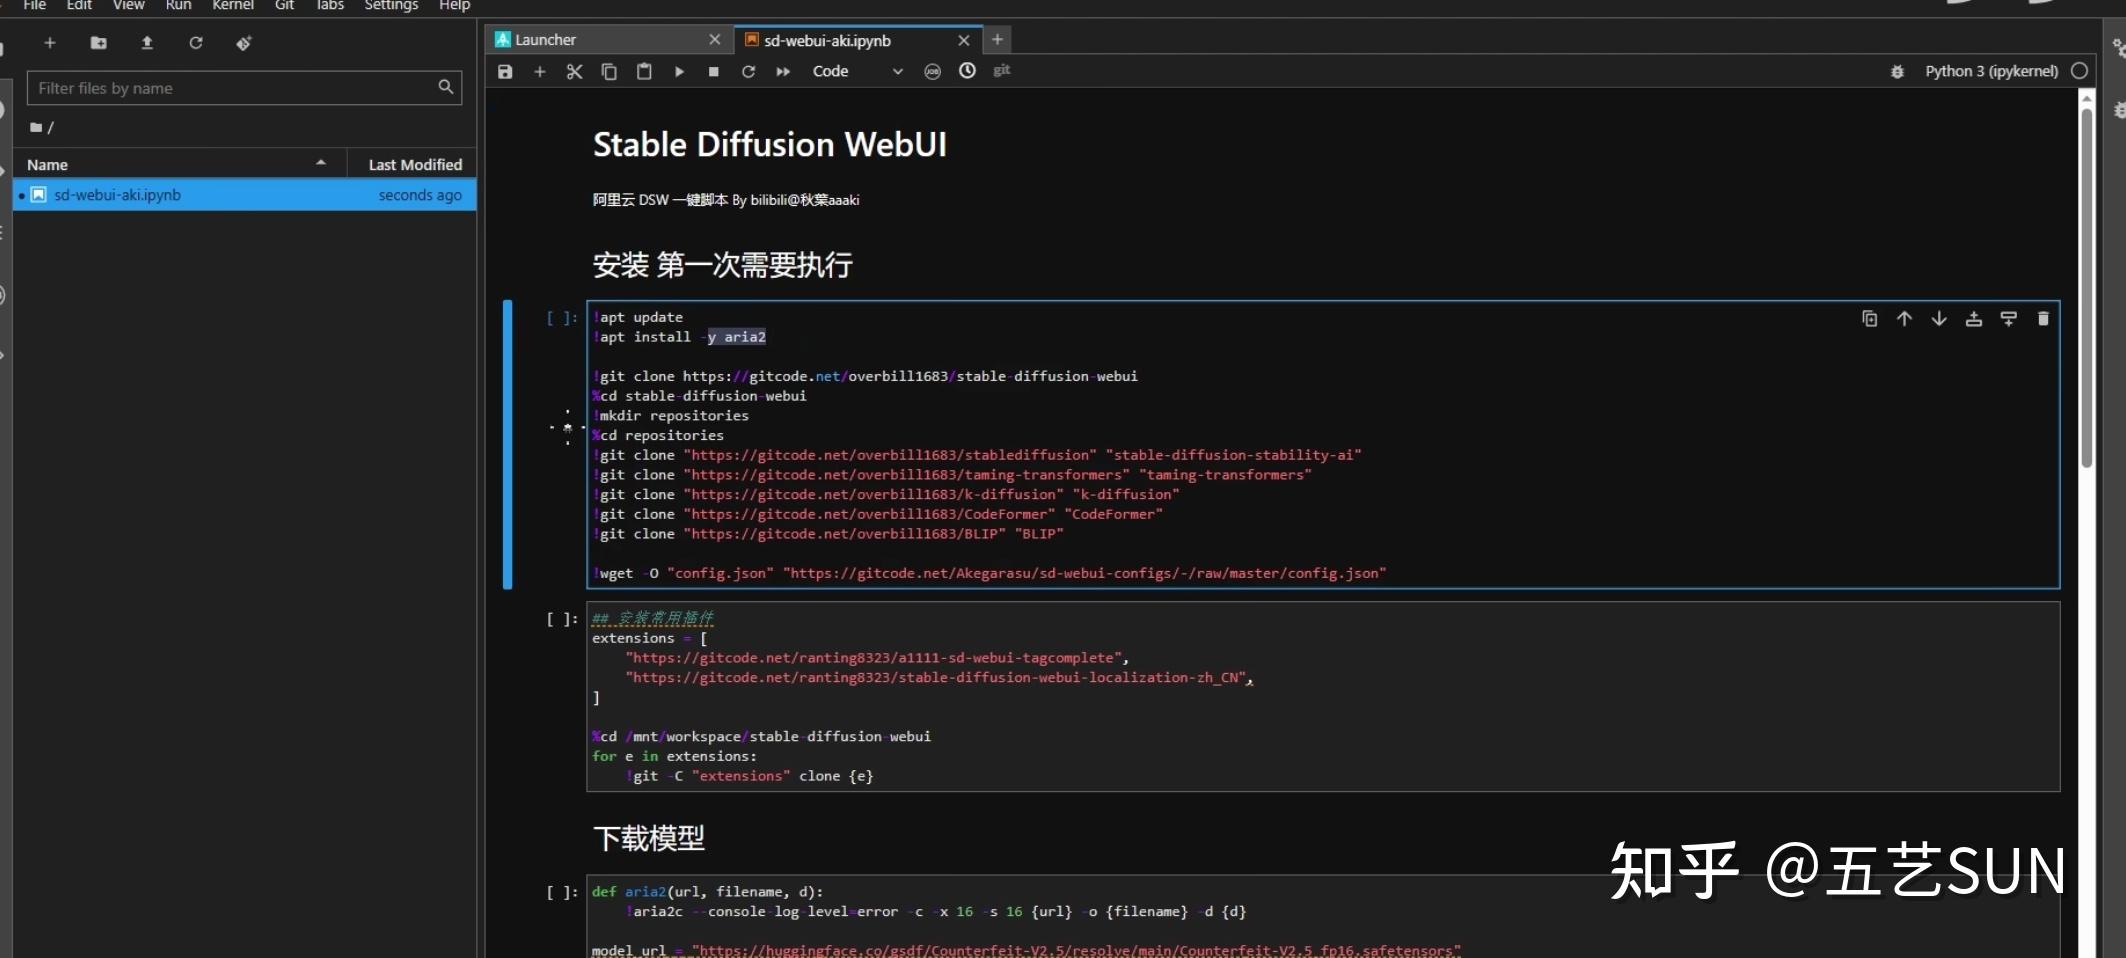Upload files using the upload arrow icon
Viewport: 2126px width, 958px height.
147,43
